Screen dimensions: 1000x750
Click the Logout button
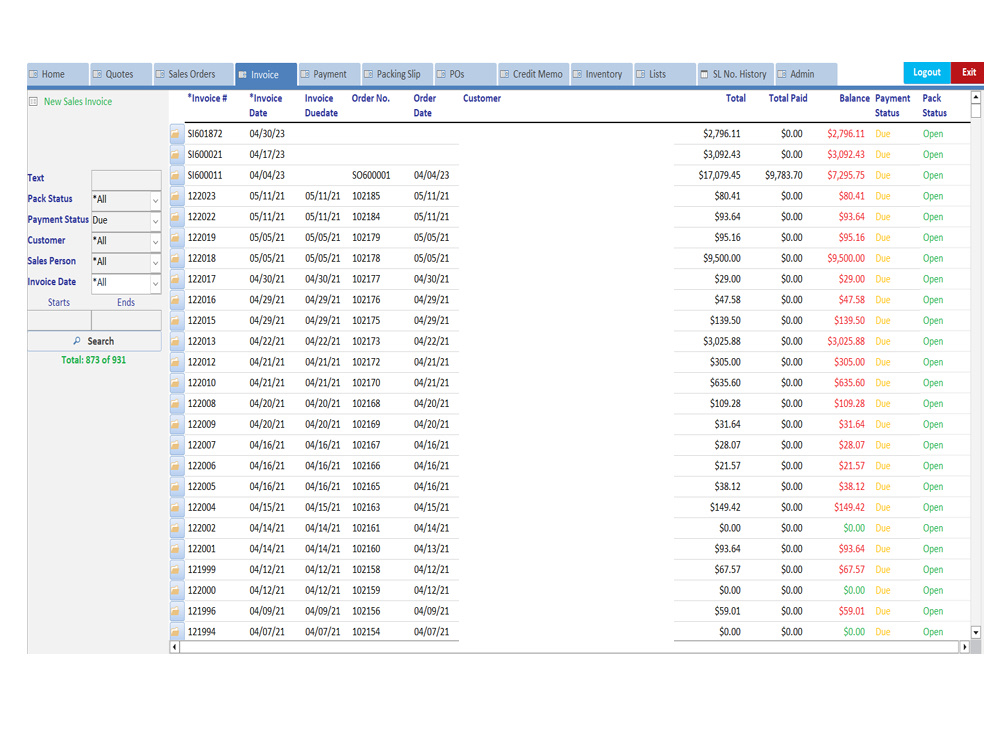coord(927,73)
